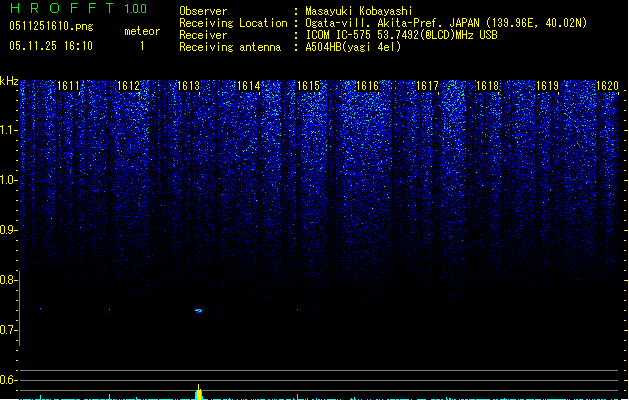Viewport: 629px width, 400px height.
Task: Click the Receiver value ICOM IC-575
Action: [x=339, y=35]
